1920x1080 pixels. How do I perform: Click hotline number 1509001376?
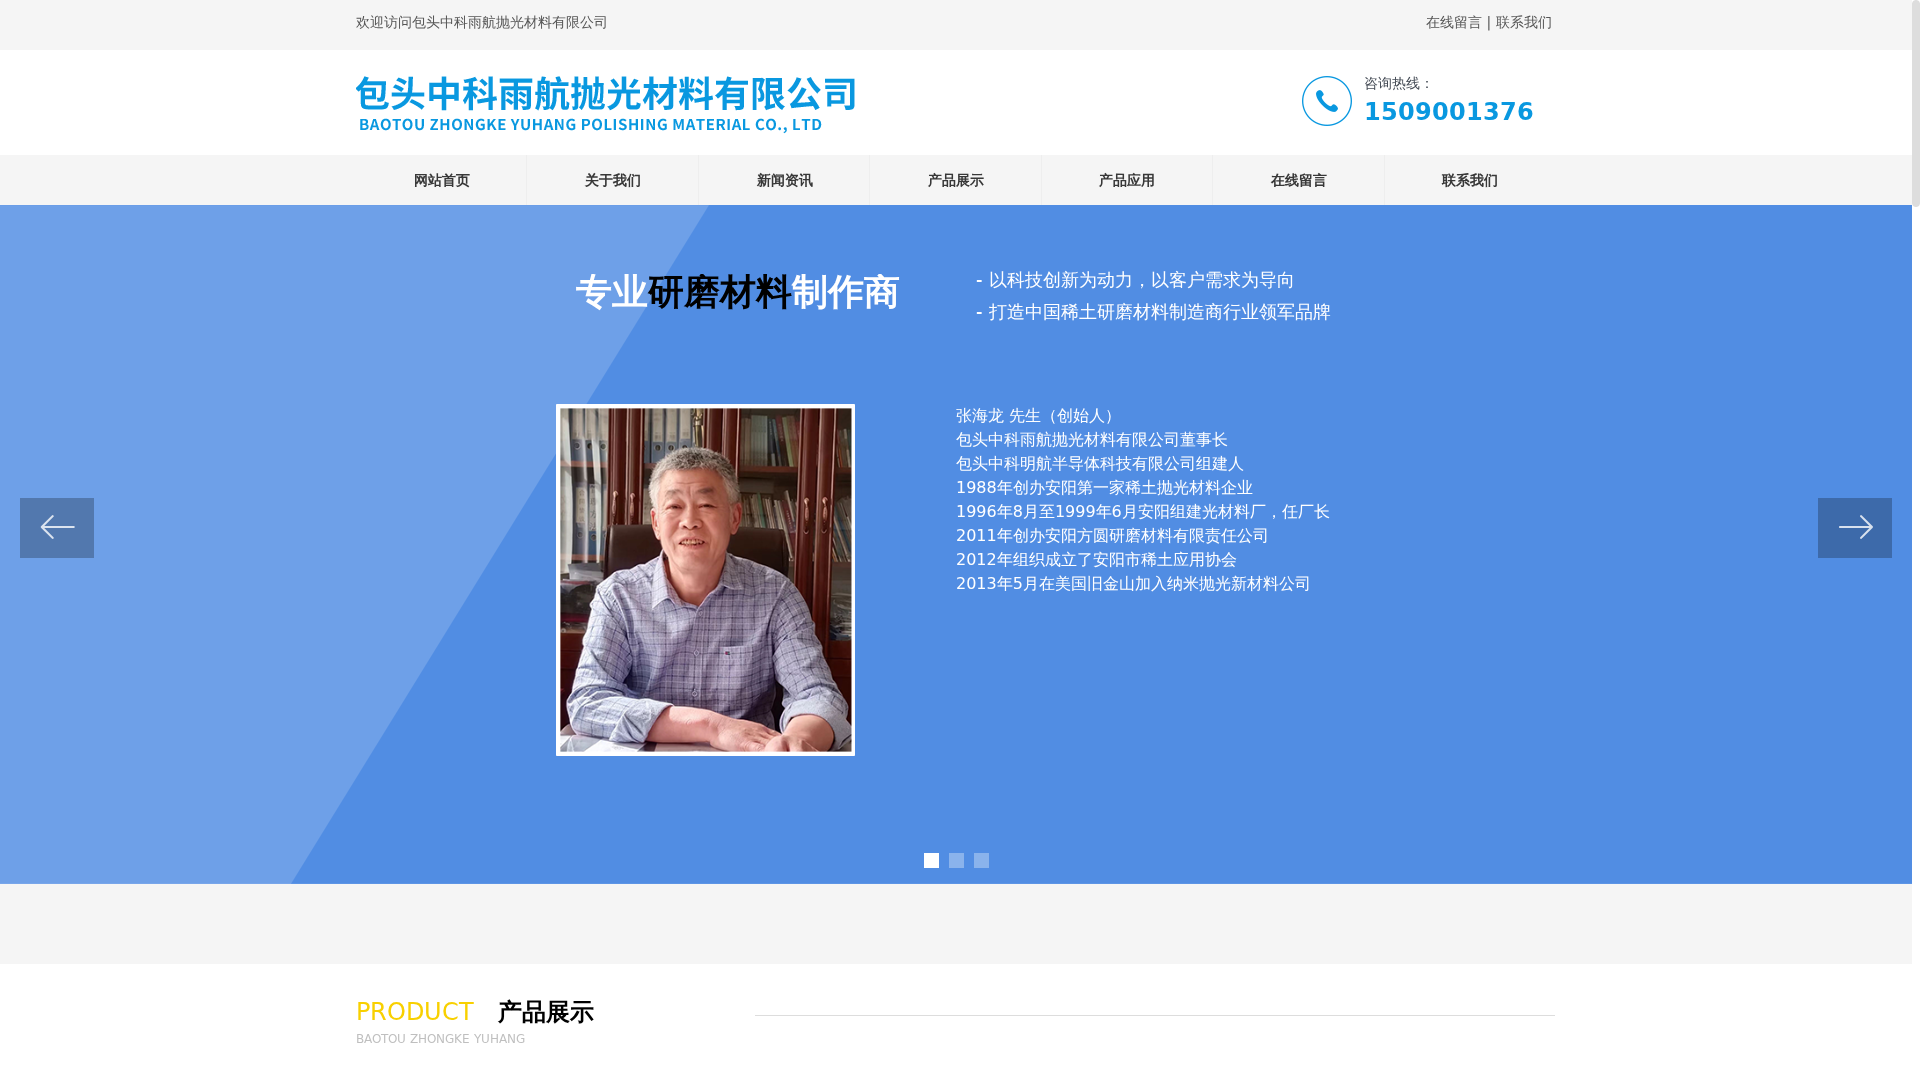click(x=1448, y=111)
